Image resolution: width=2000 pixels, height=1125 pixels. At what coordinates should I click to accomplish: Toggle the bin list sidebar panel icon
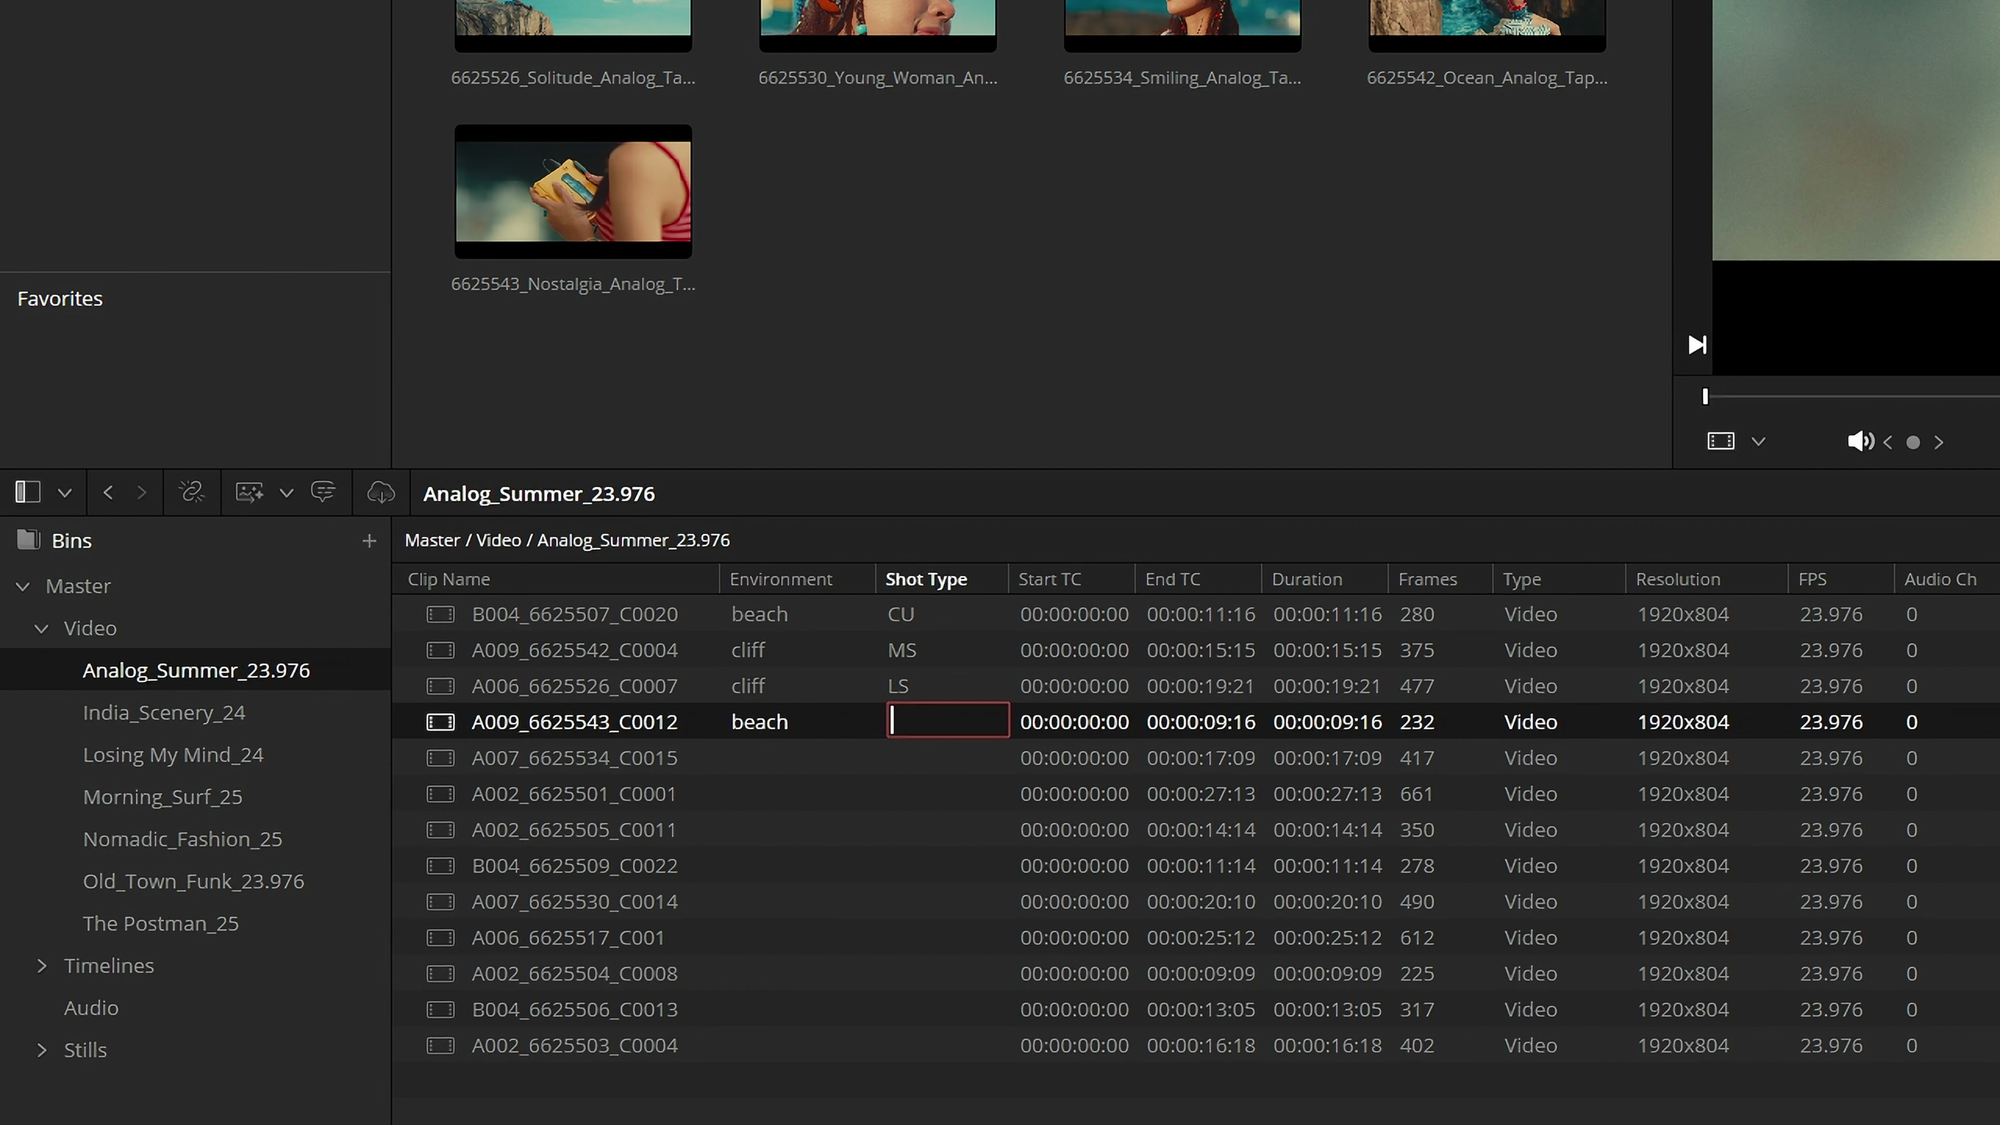28,492
